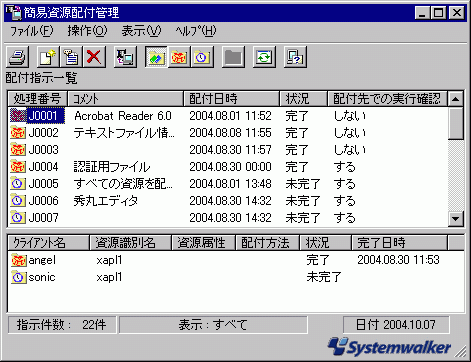Click the instruction list scrollbar thumb
Image resolution: width=471 pixels, height=362 pixels.
[x=456, y=123]
